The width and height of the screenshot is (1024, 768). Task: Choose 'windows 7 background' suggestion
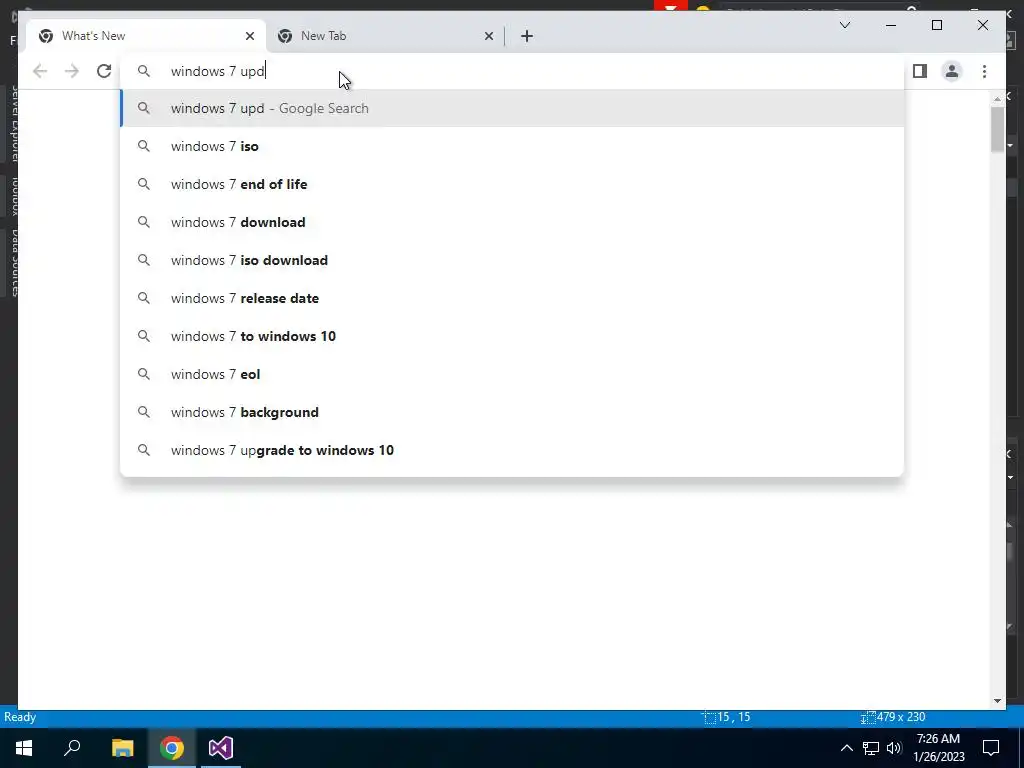click(512, 412)
